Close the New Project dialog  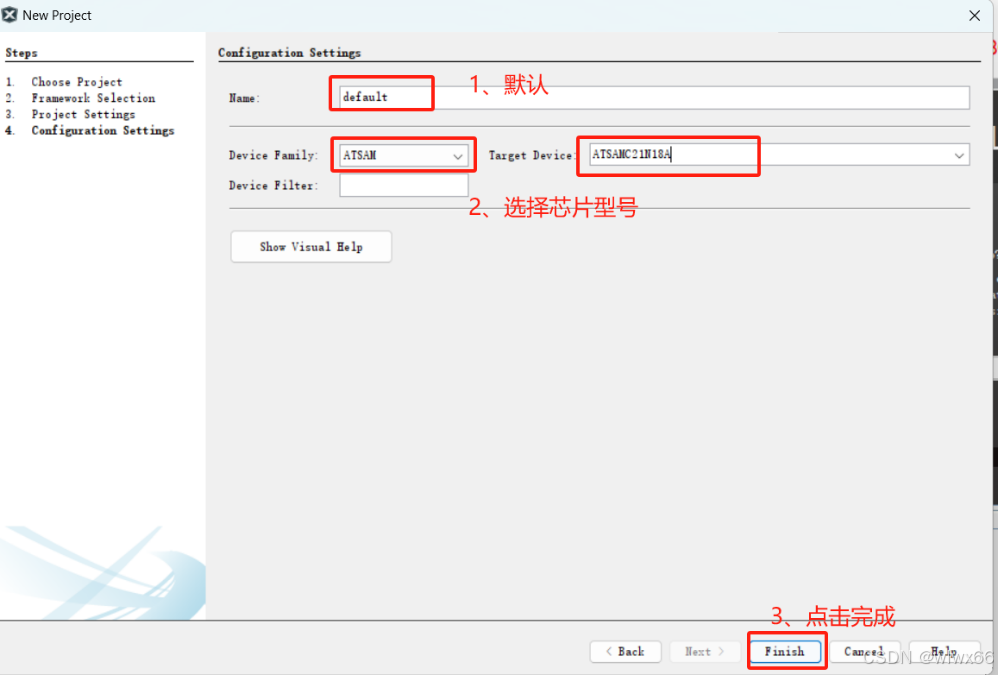tap(973, 15)
